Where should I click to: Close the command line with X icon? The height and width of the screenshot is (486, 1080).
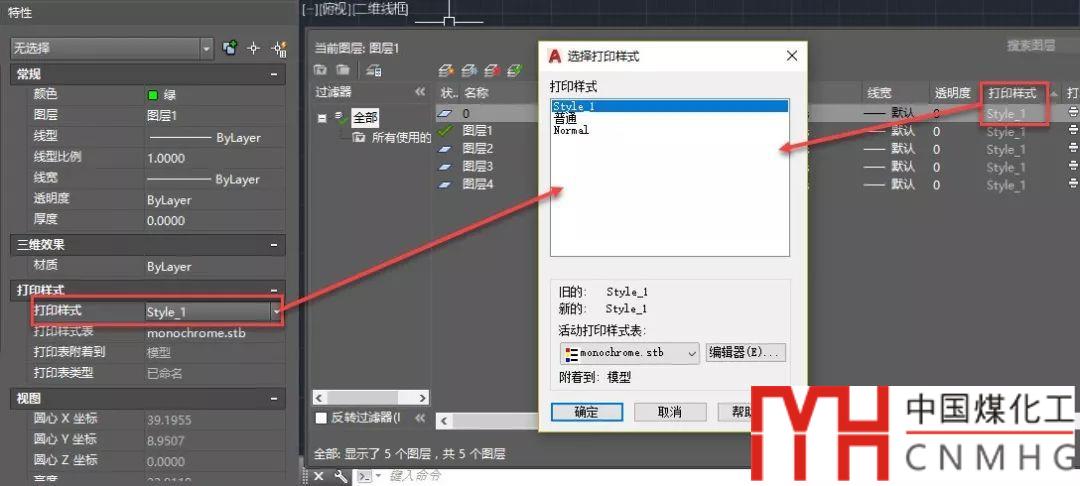pos(319,476)
